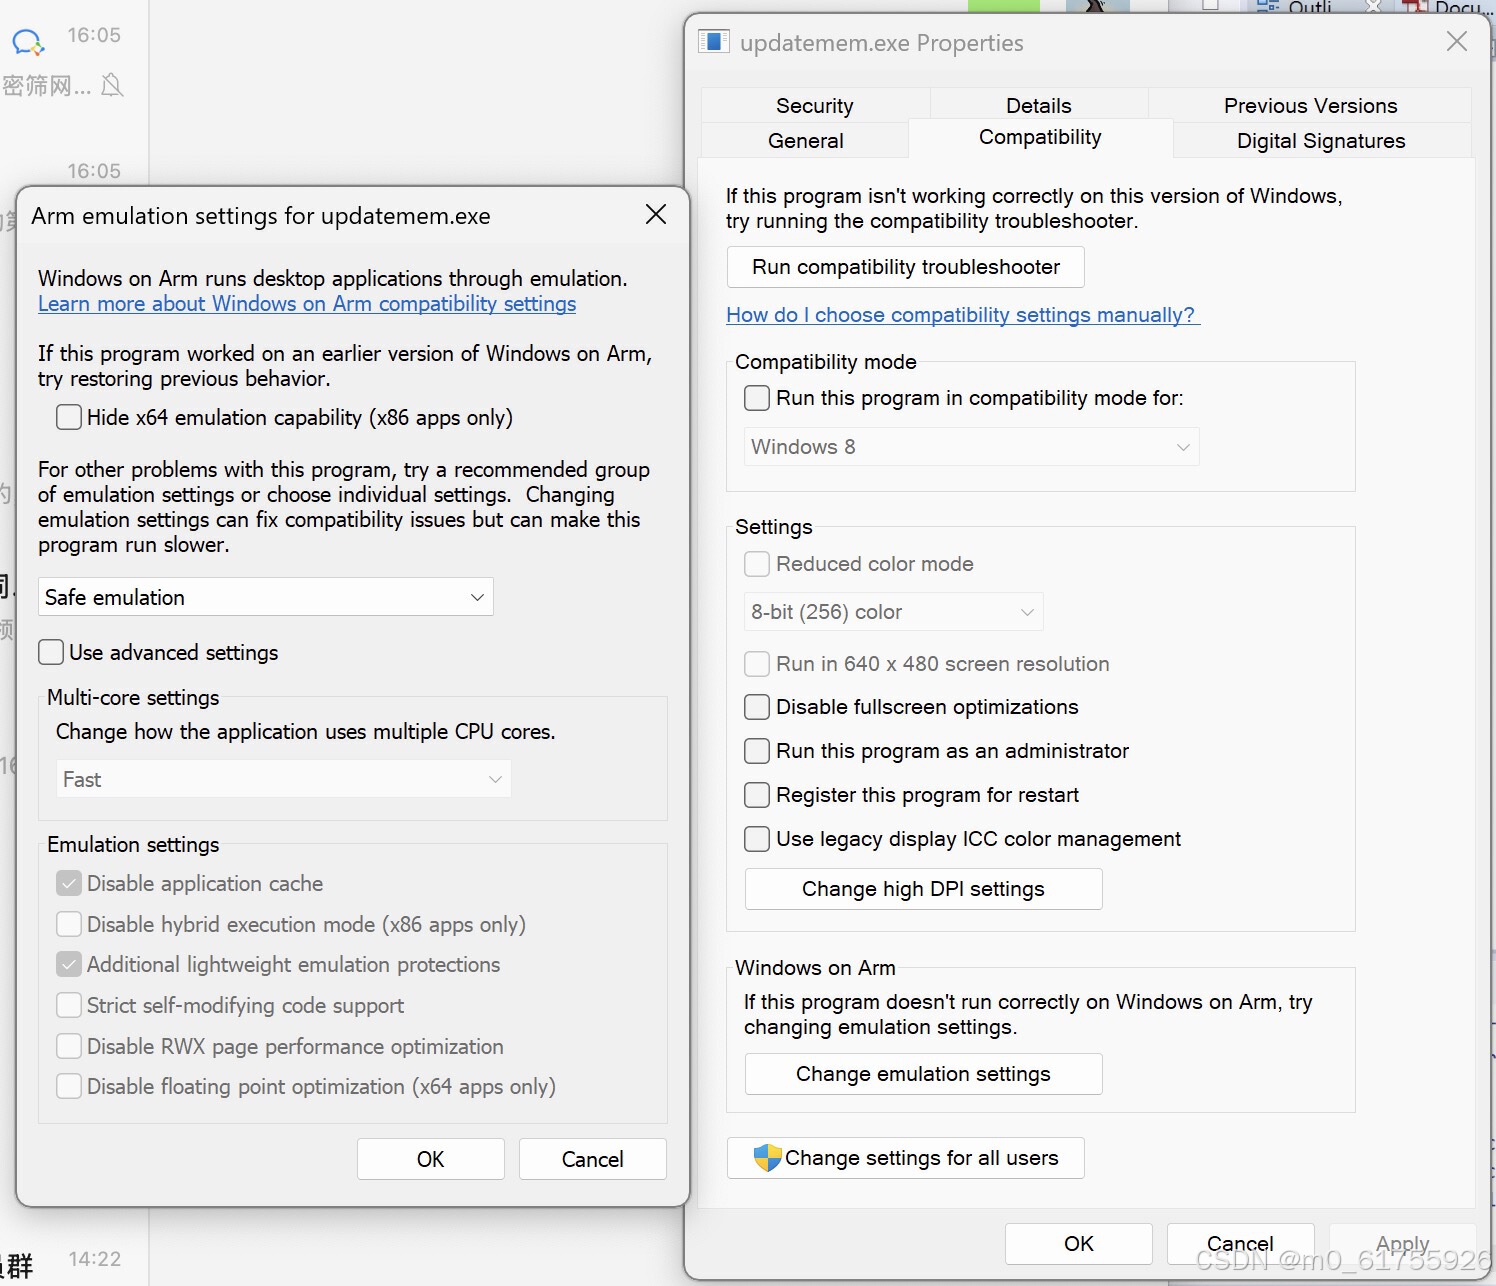1496x1286 pixels.
Task: Switch to the Details tab
Action: [x=1039, y=105]
